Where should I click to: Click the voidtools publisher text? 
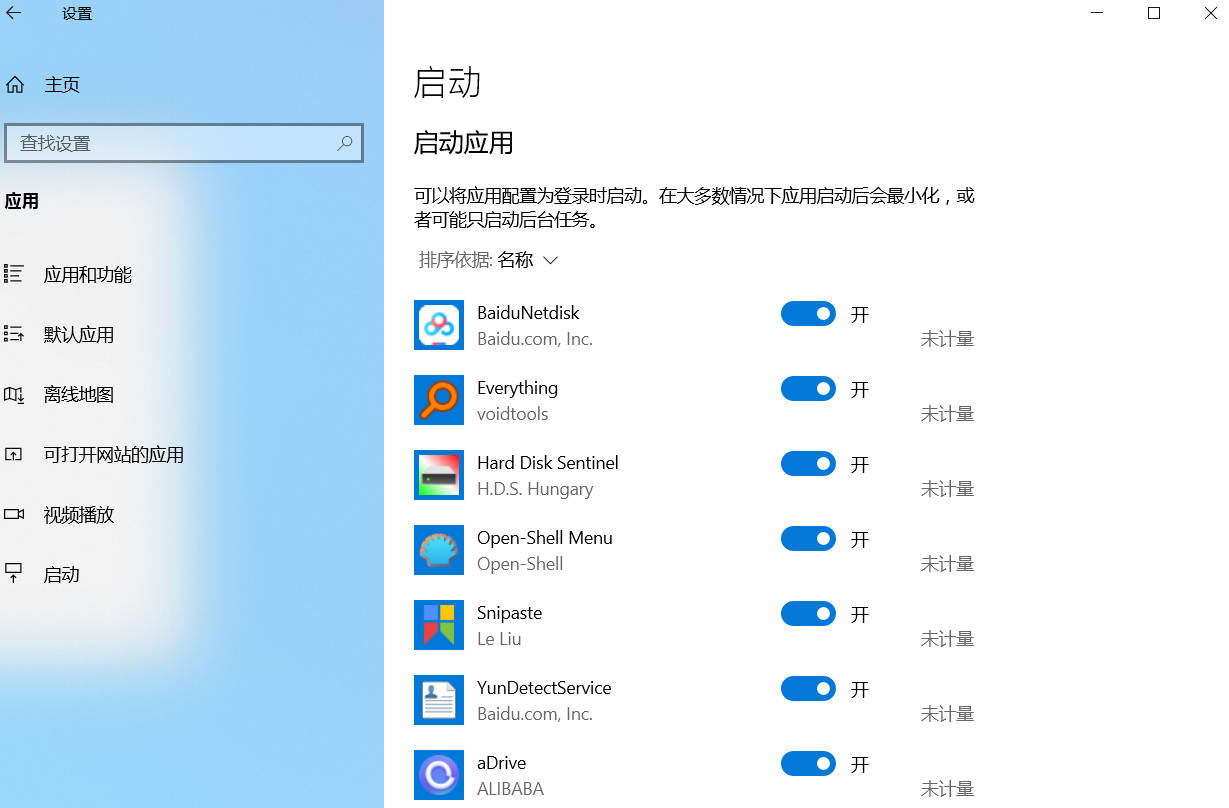(513, 414)
